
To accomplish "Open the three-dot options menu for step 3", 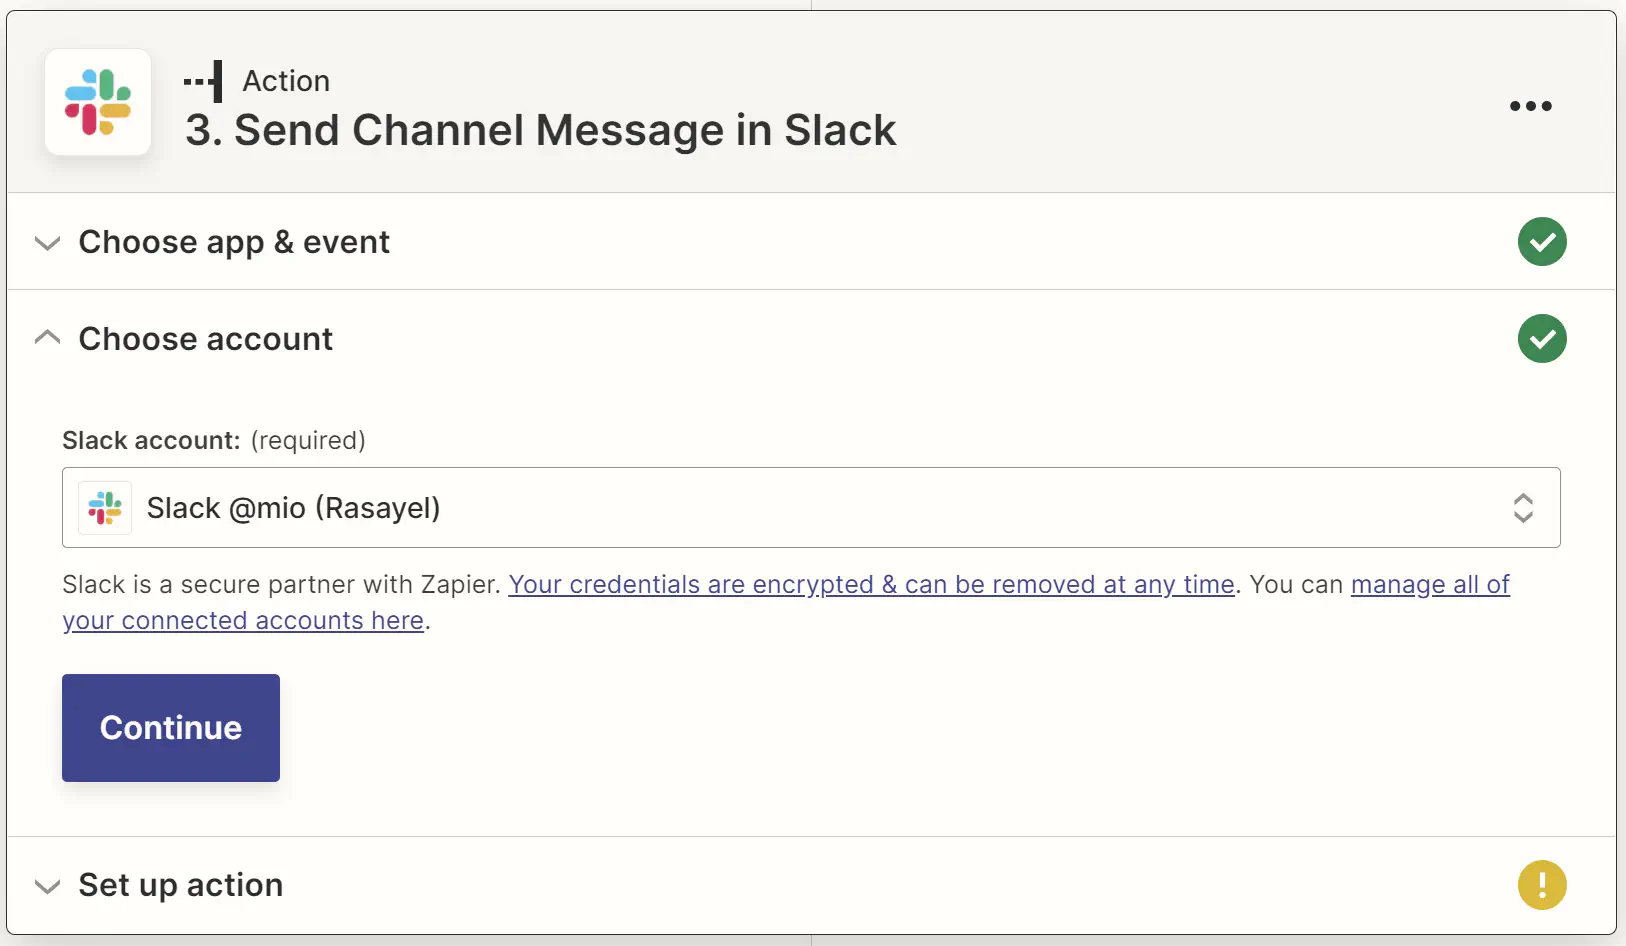I will click(x=1530, y=106).
